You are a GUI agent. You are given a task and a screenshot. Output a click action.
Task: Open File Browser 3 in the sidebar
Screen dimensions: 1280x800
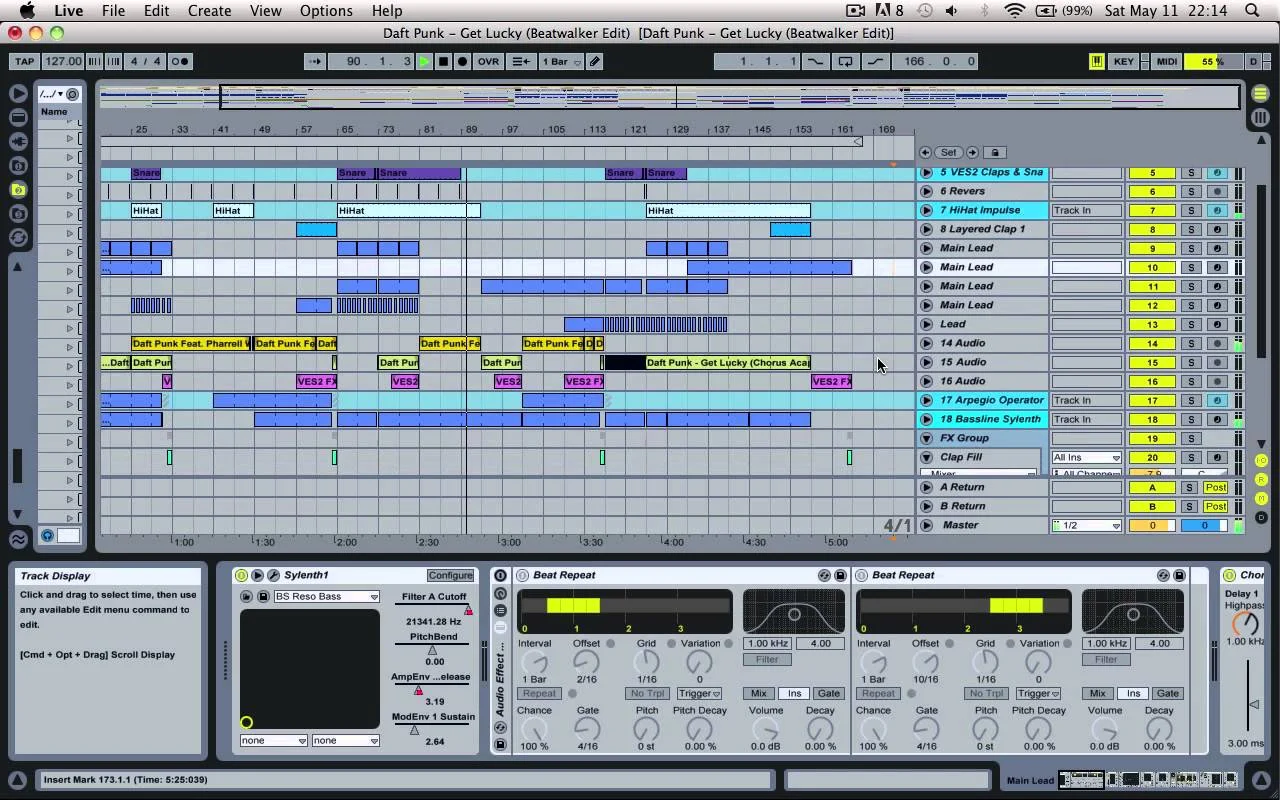coord(18,213)
